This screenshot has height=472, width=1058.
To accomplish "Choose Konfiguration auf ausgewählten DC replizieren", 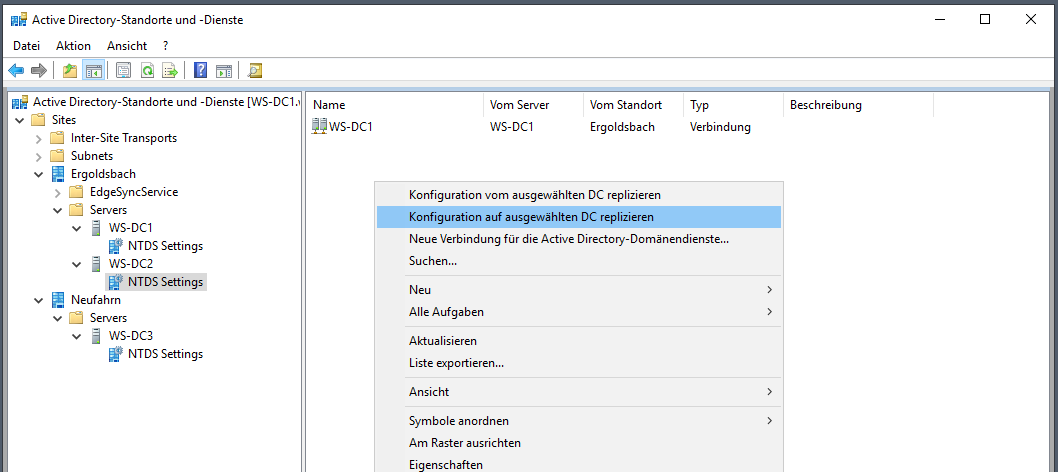I will coord(578,217).
